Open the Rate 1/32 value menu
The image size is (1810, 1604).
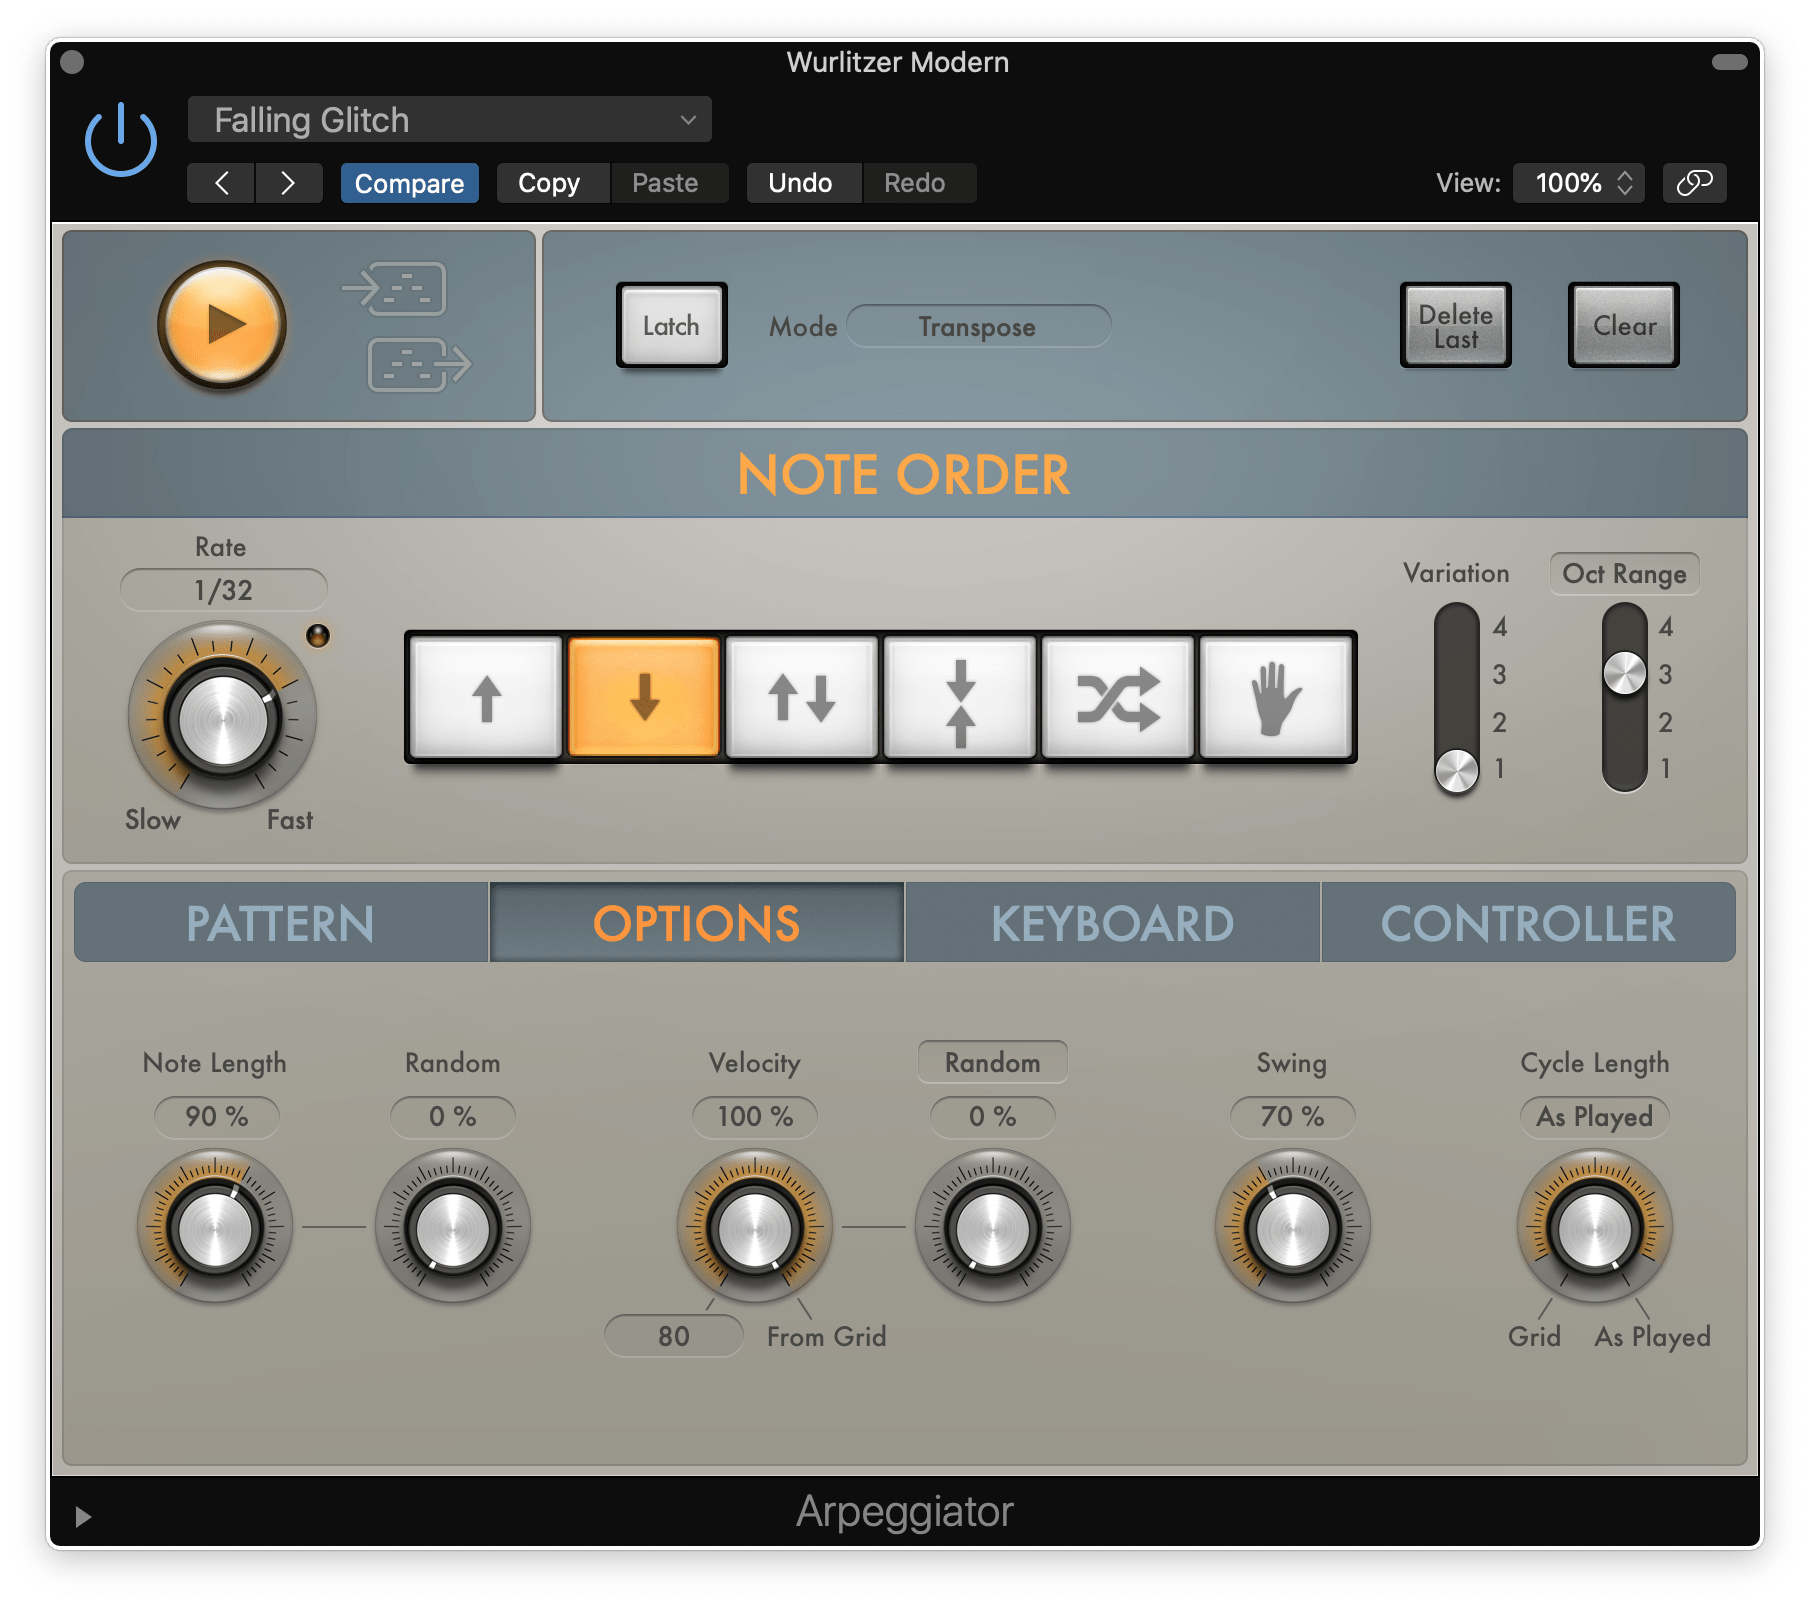point(223,590)
